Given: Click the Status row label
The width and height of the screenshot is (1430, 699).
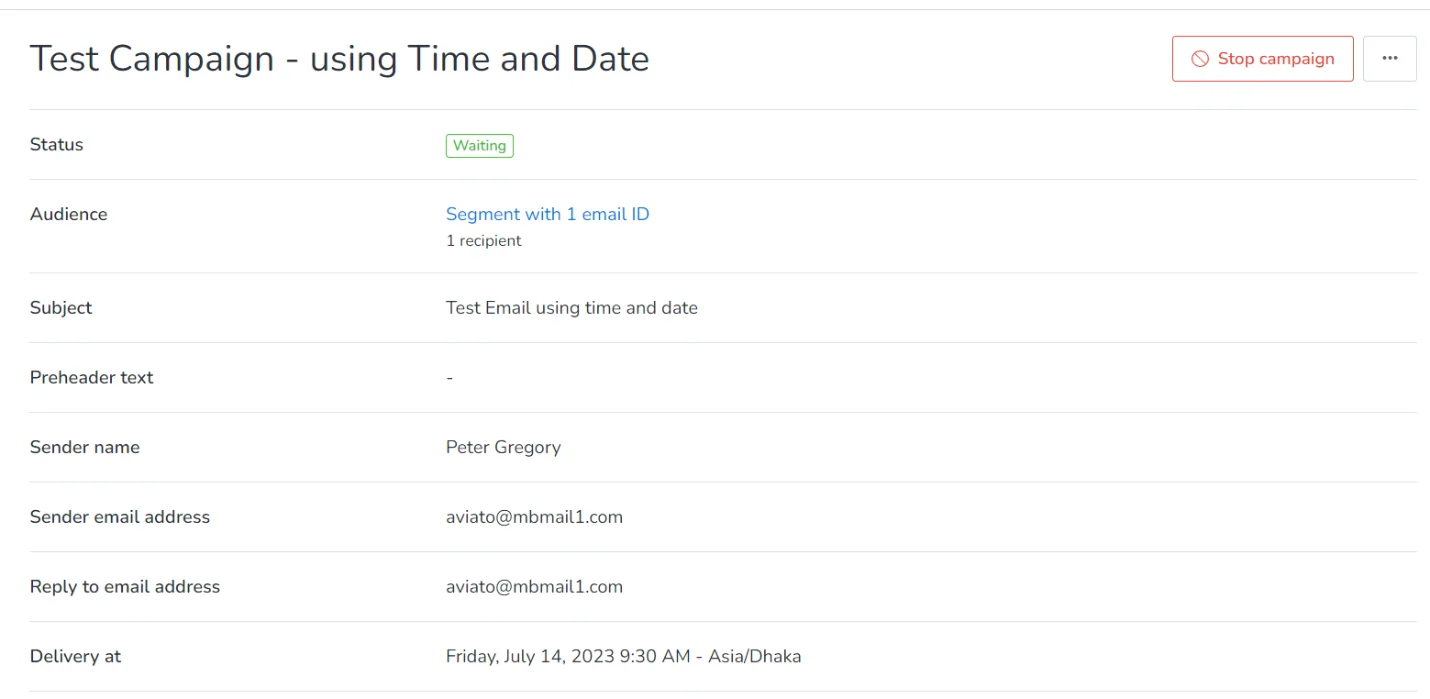Looking at the screenshot, I should pos(57,145).
